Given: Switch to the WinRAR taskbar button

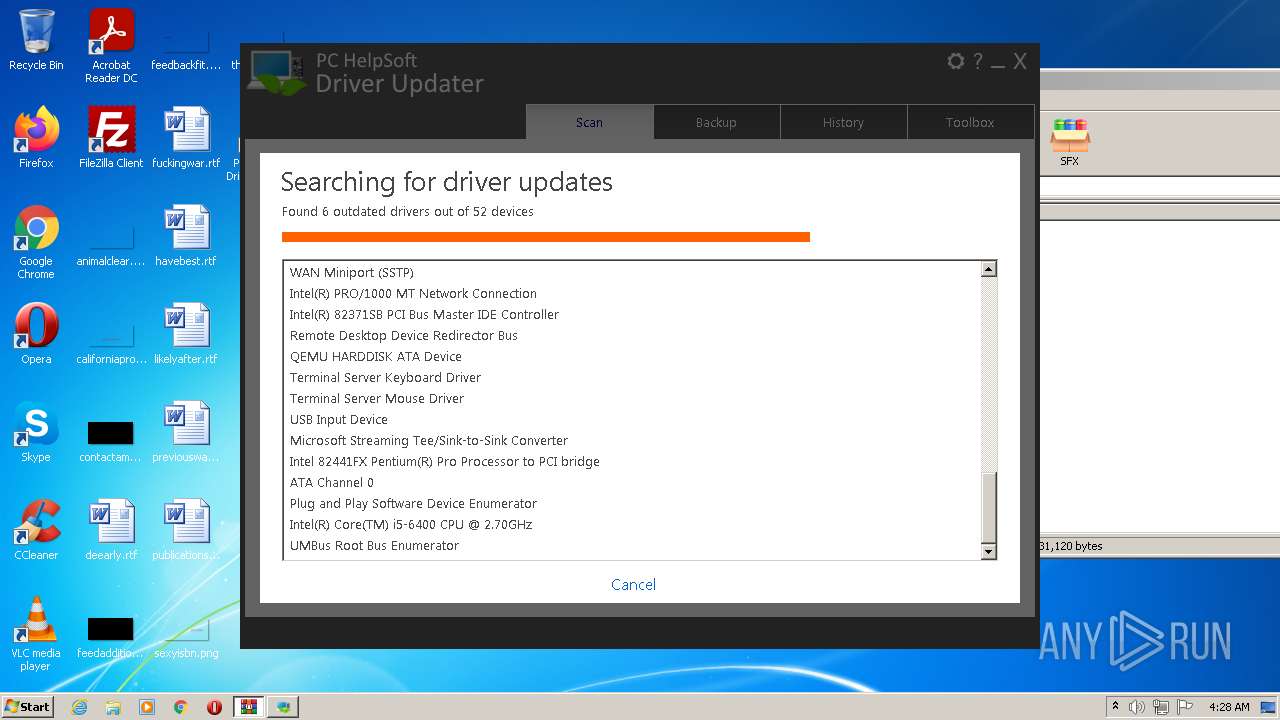Looking at the screenshot, I should pos(249,707).
